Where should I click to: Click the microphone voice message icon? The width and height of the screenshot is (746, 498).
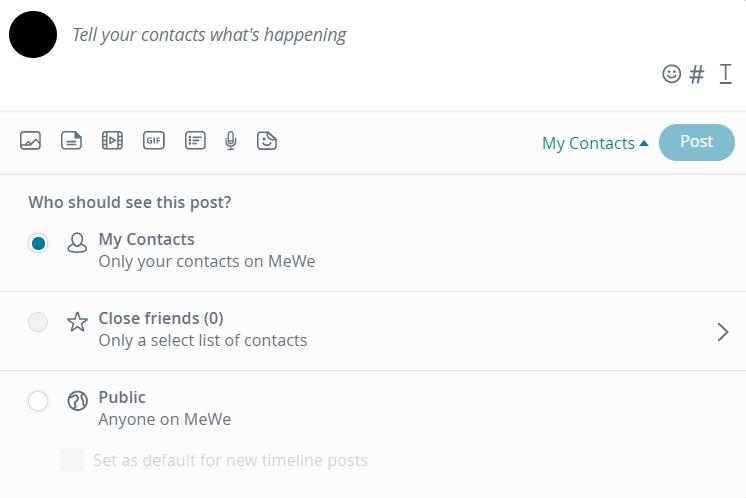[231, 141]
